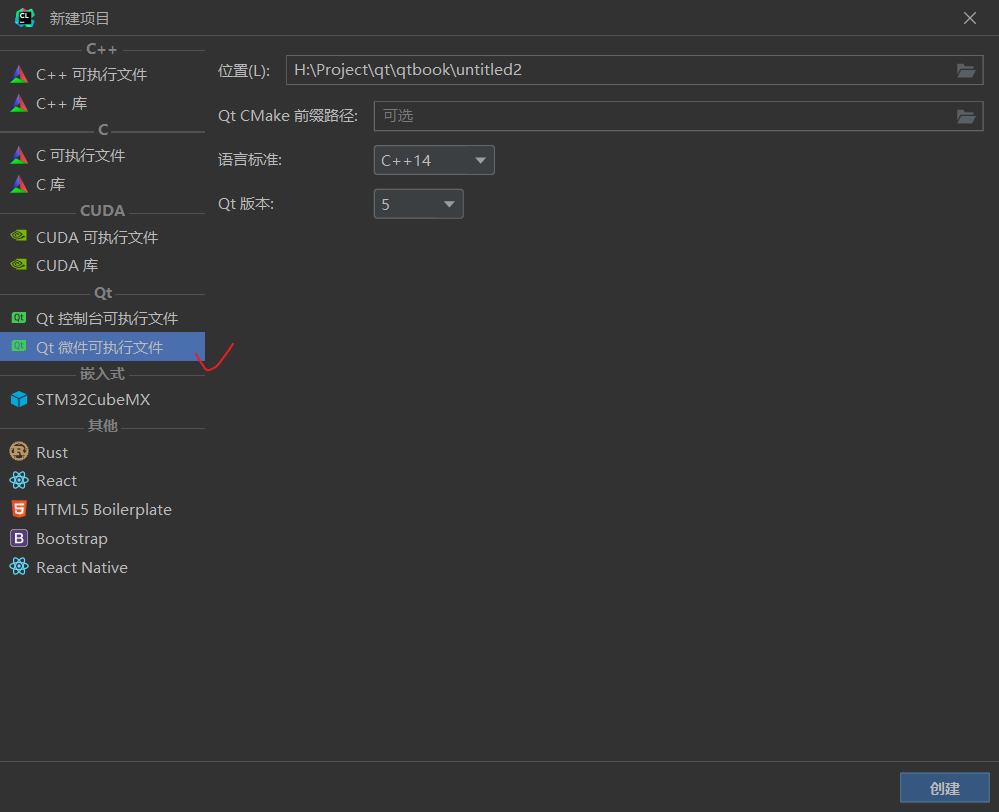
Task: Close the 新建项目 dialog
Action: (970, 18)
